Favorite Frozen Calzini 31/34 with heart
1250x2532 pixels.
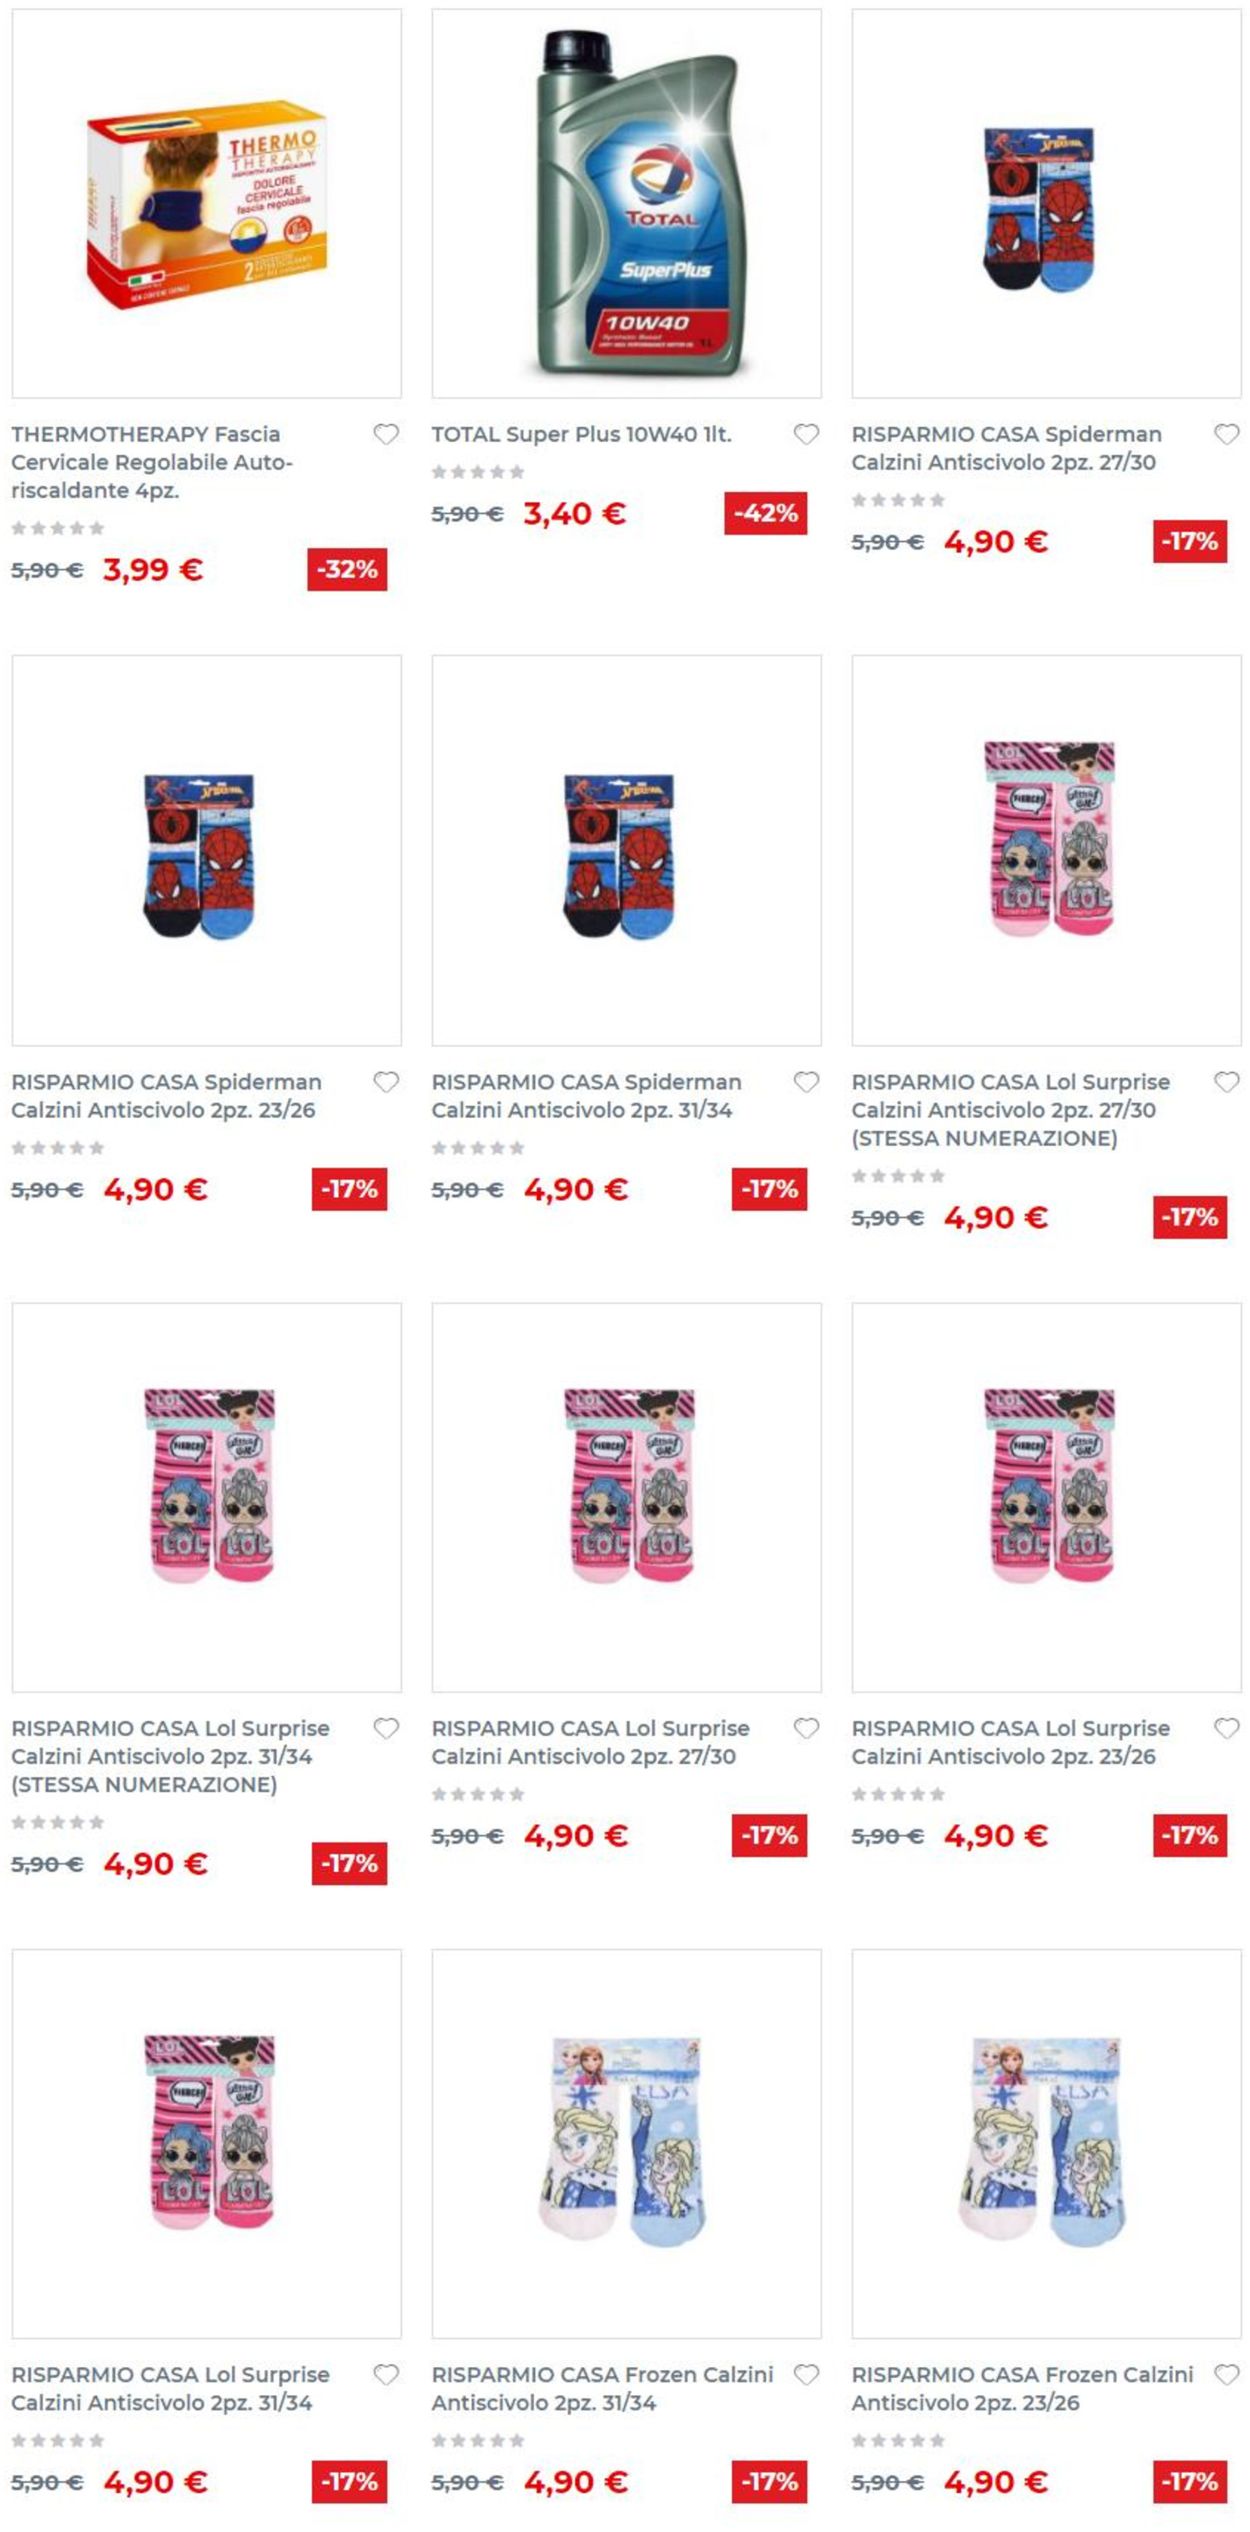(x=806, y=2374)
